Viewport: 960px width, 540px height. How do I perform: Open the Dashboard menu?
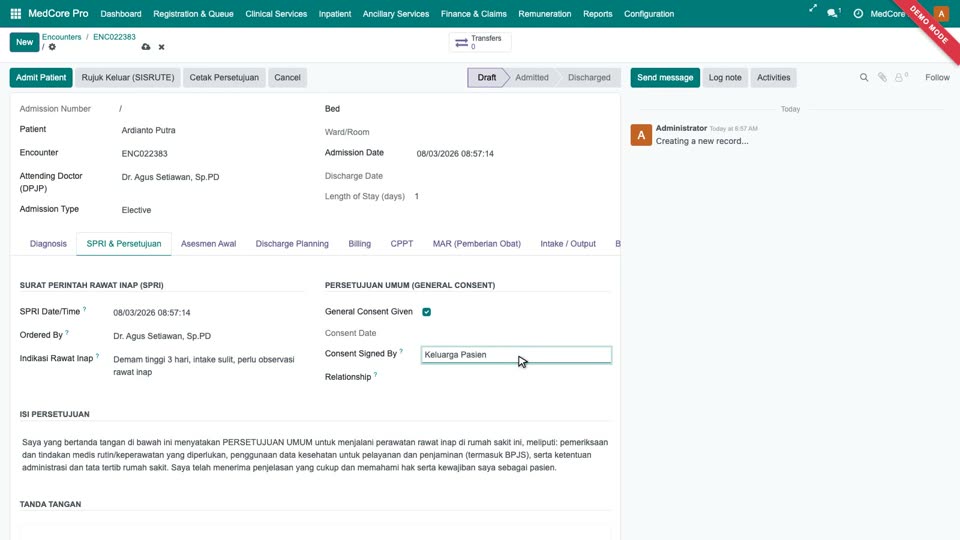tap(121, 13)
